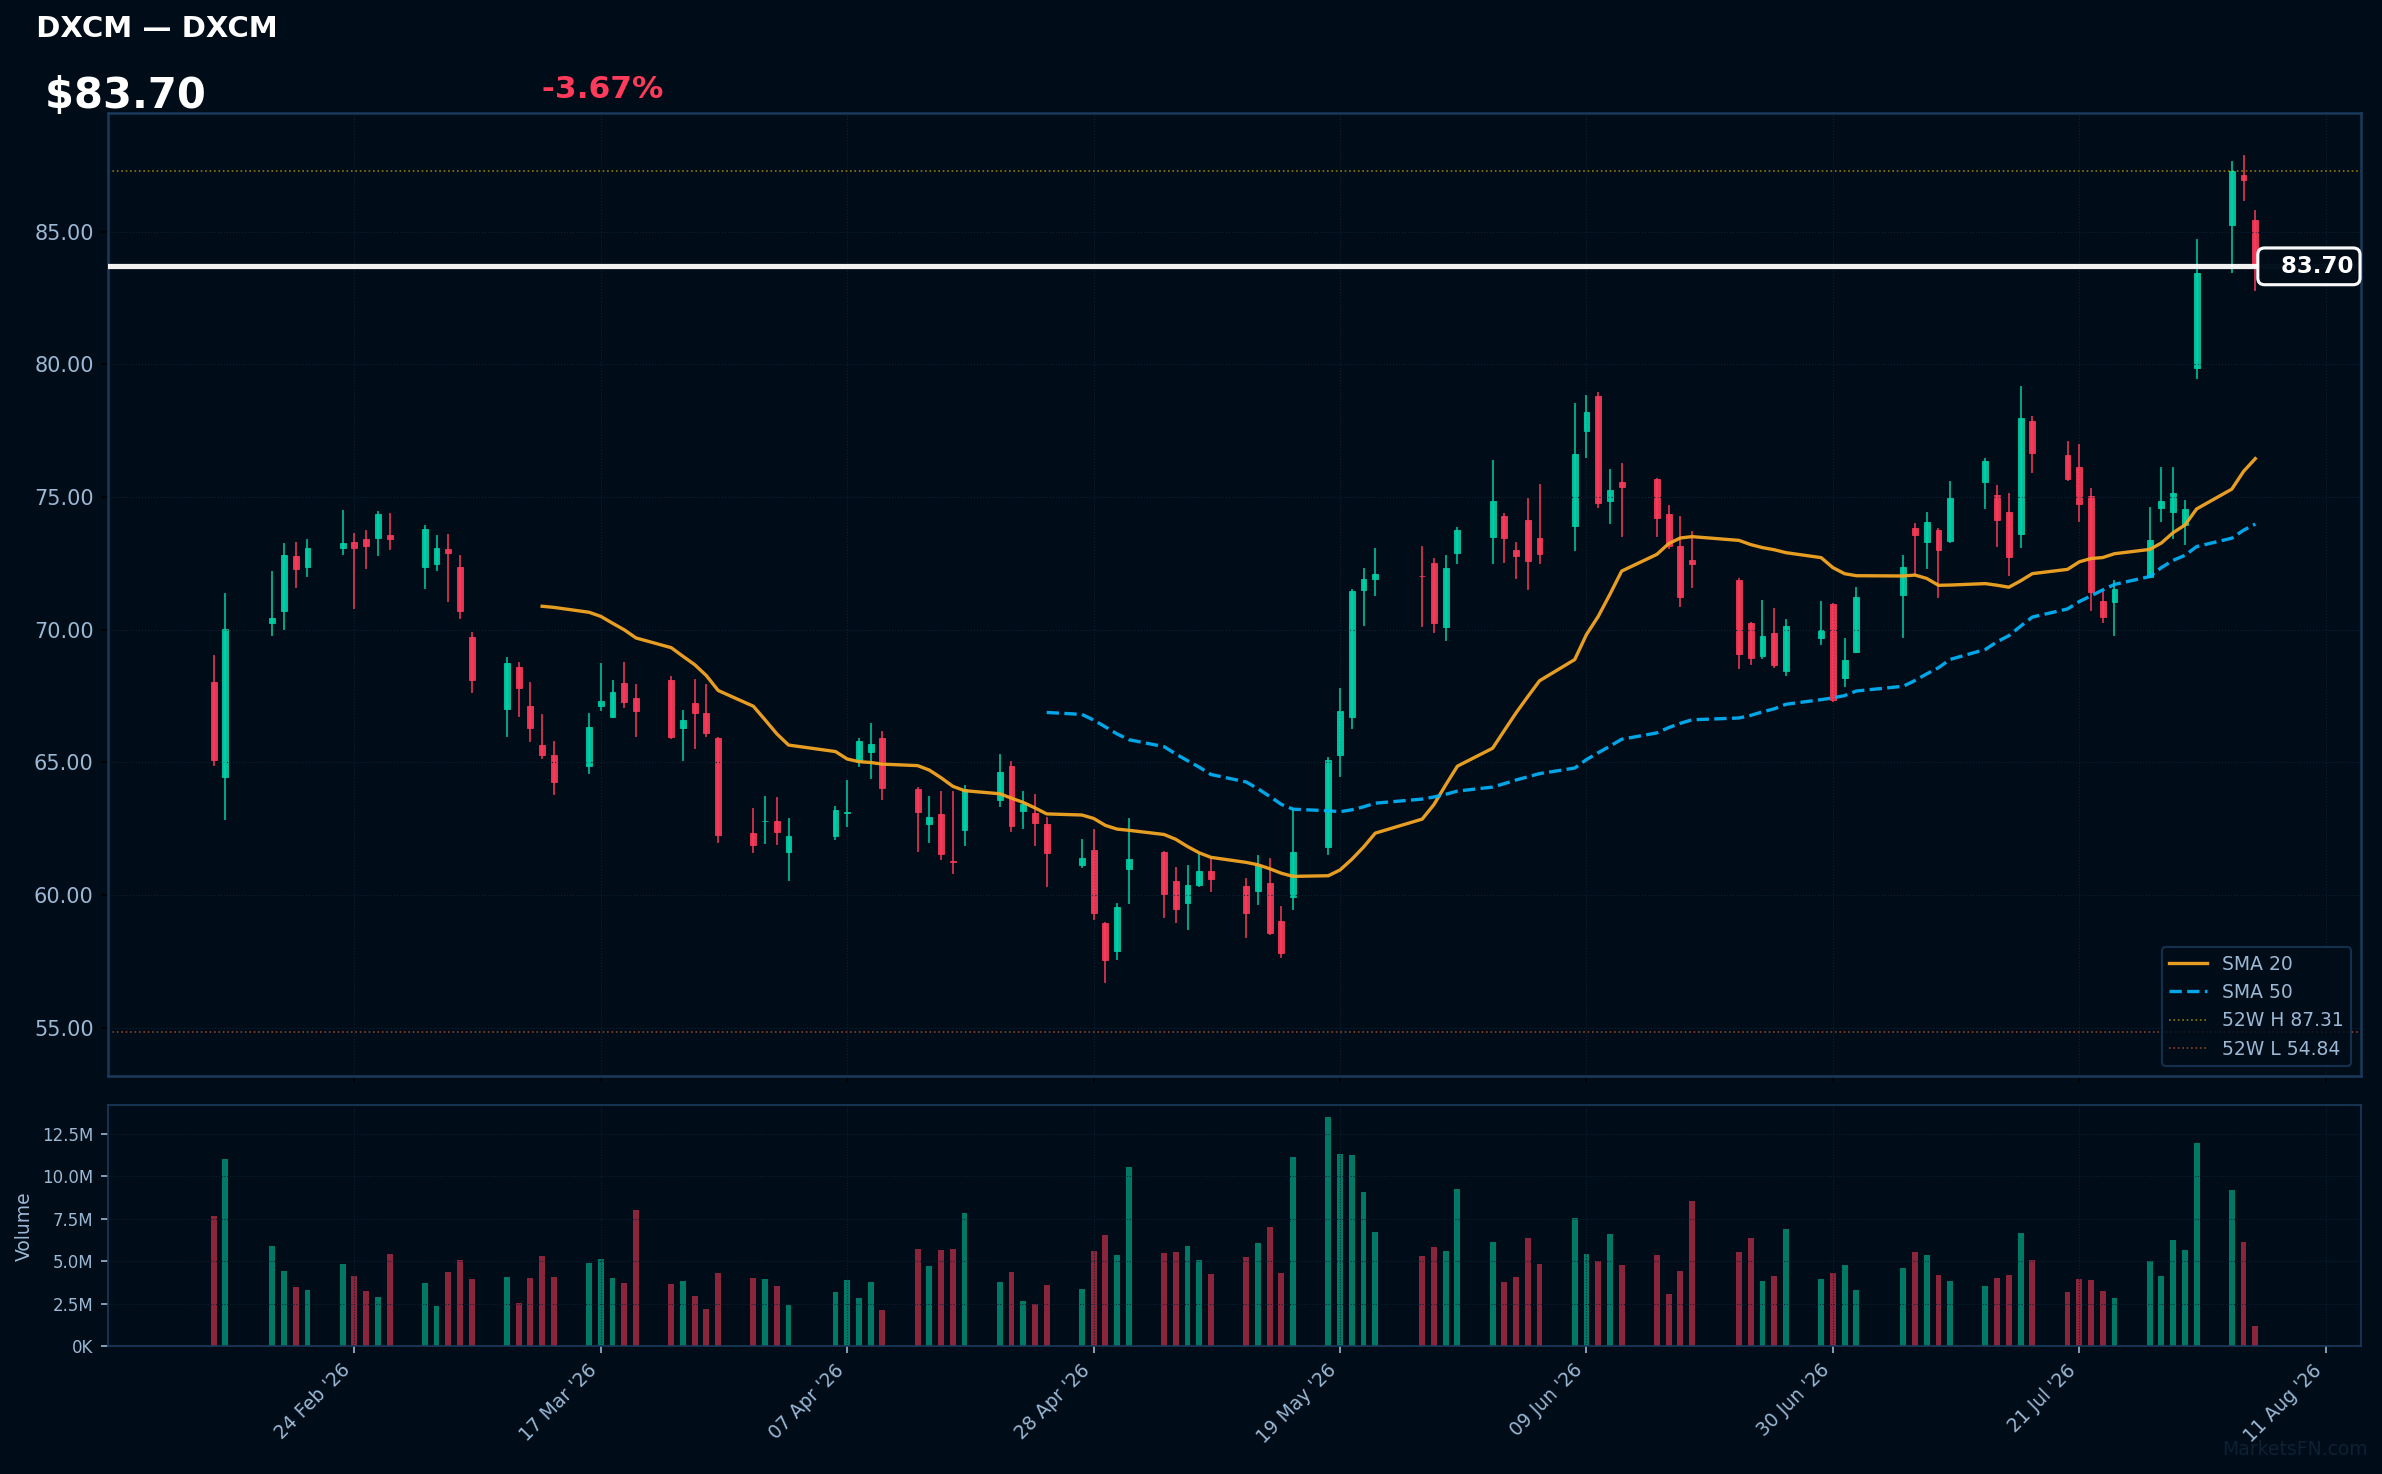Click the 30 Jun '26 date label
Image resolution: width=2382 pixels, height=1474 pixels.
tap(1792, 1401)
